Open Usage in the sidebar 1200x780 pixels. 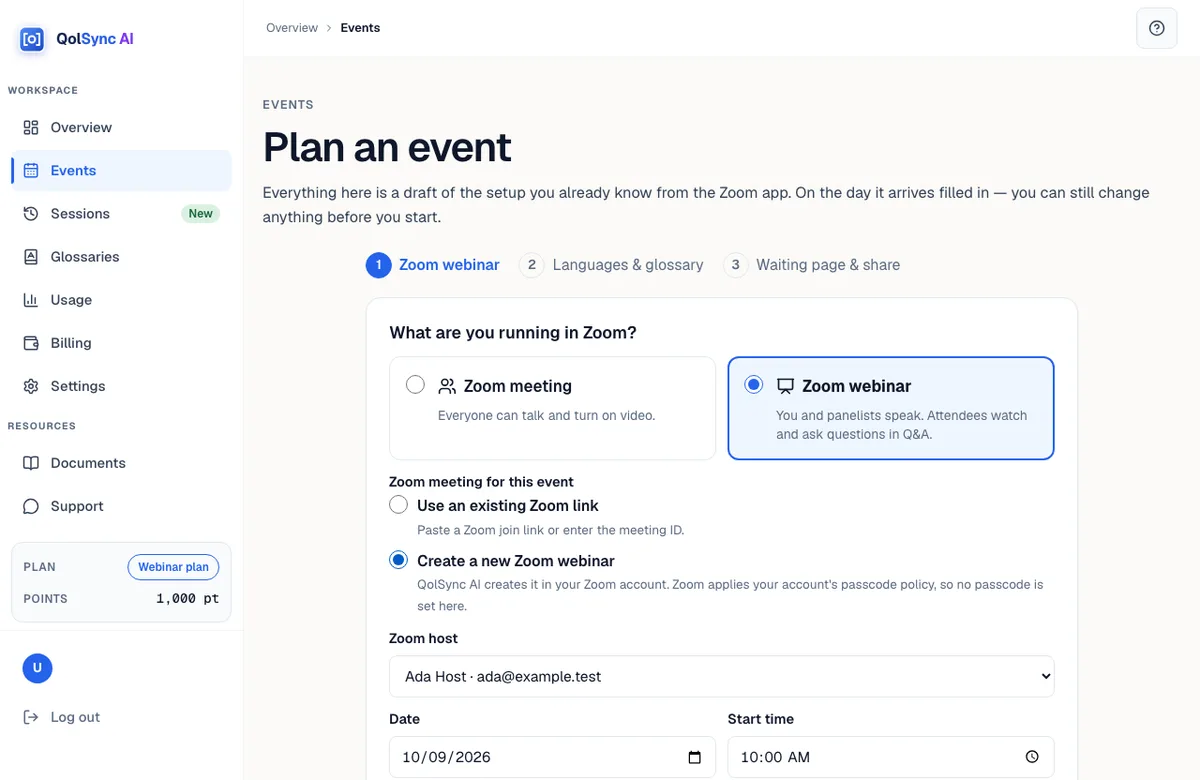pos(121,299)
